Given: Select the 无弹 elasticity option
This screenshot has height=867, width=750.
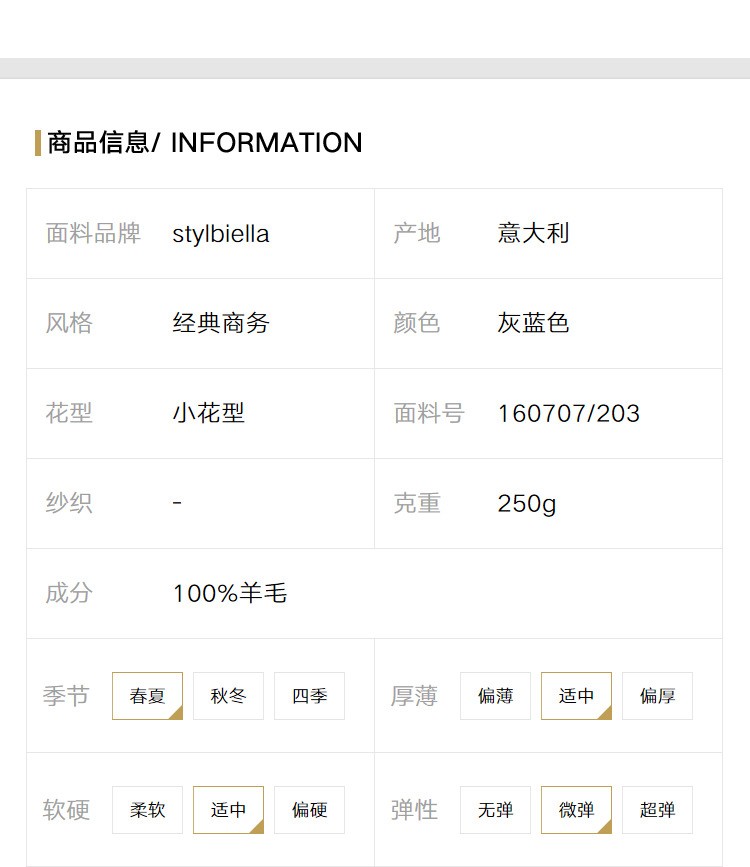Looking at the screenshot, I should click(x=495, y=809).
